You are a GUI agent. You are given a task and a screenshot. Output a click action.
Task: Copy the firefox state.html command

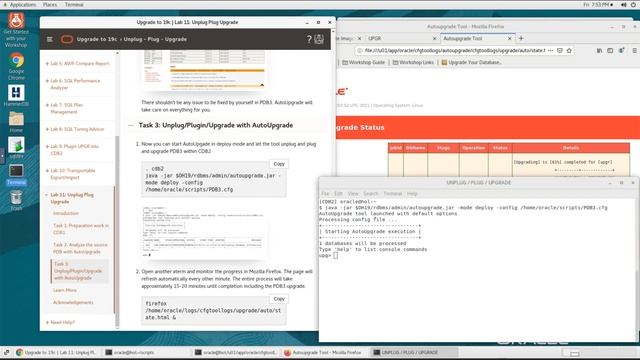[279, 299]
